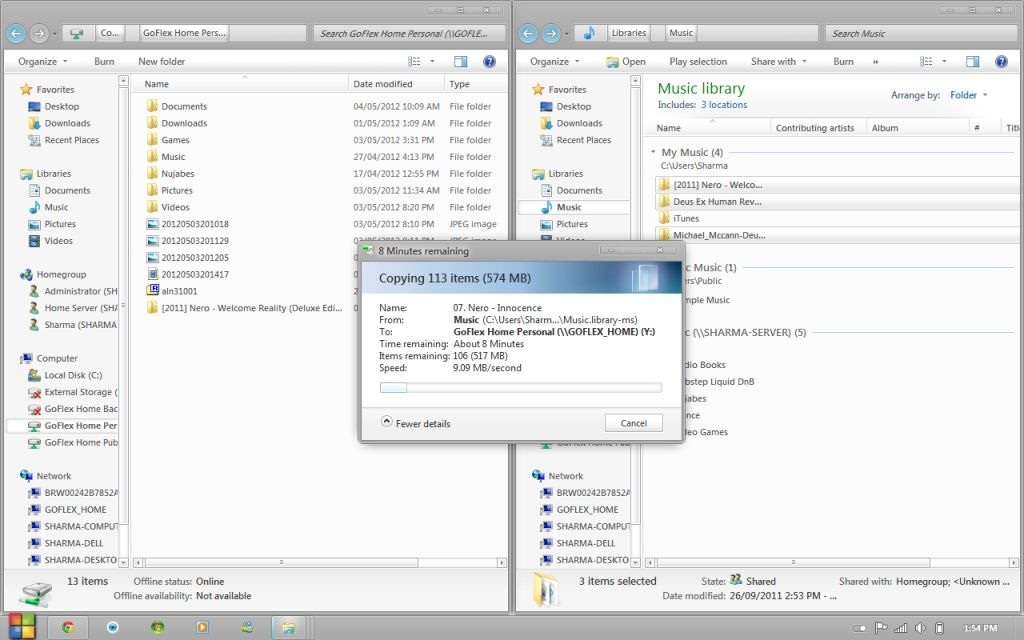Click Open in Music library toolbar
This screenshot has height=640, width=1024.
tap(626, 61)
